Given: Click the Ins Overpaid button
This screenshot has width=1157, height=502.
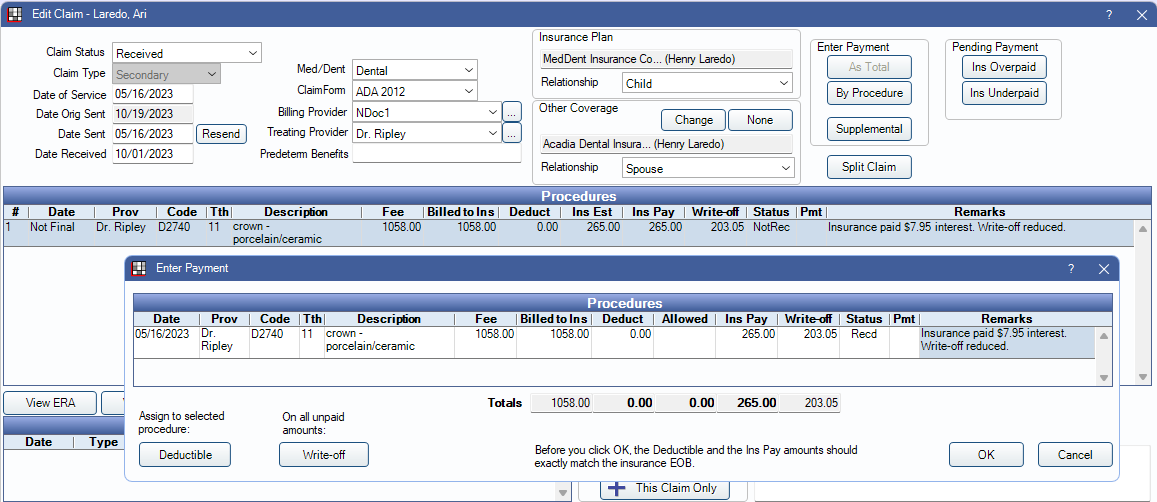Looking at the screenshot, I should pos(1004,68).
